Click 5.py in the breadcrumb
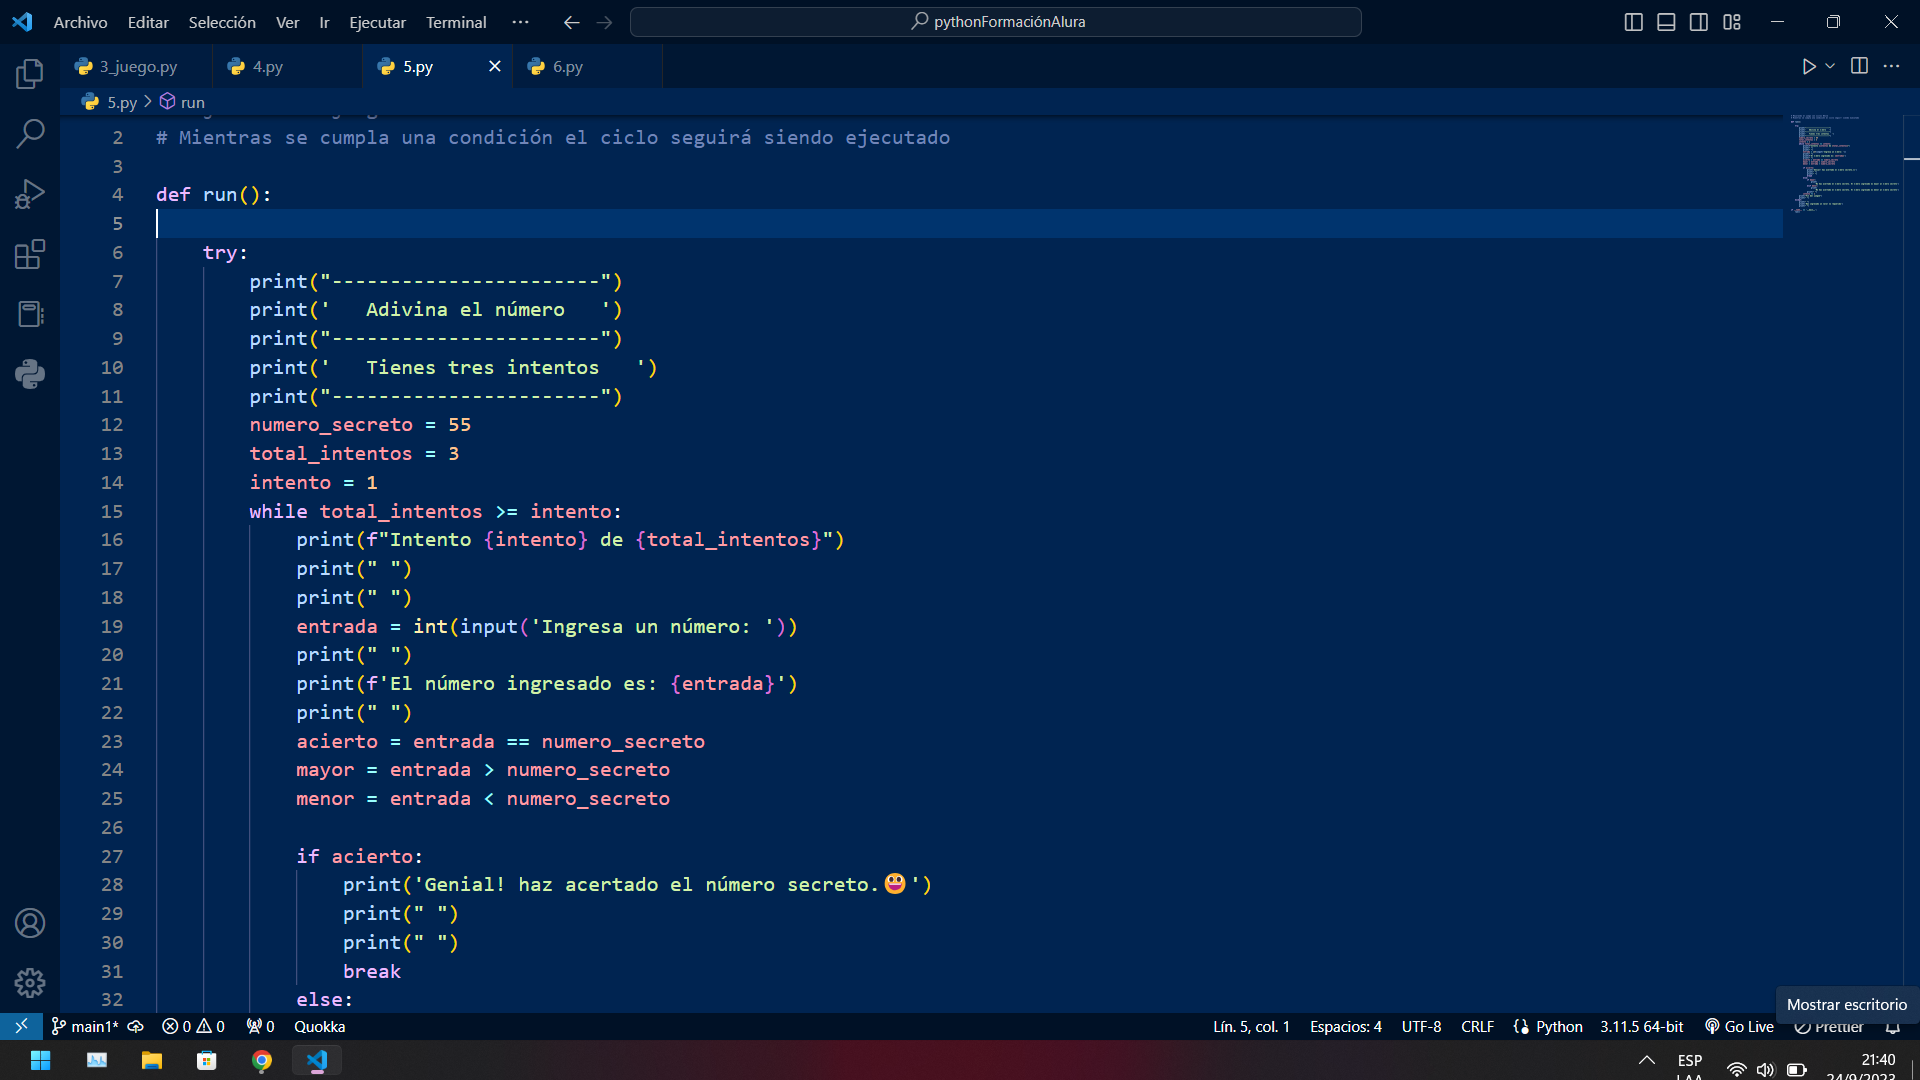Viewport: 1920px width, 1080px height. coord(122,102)
